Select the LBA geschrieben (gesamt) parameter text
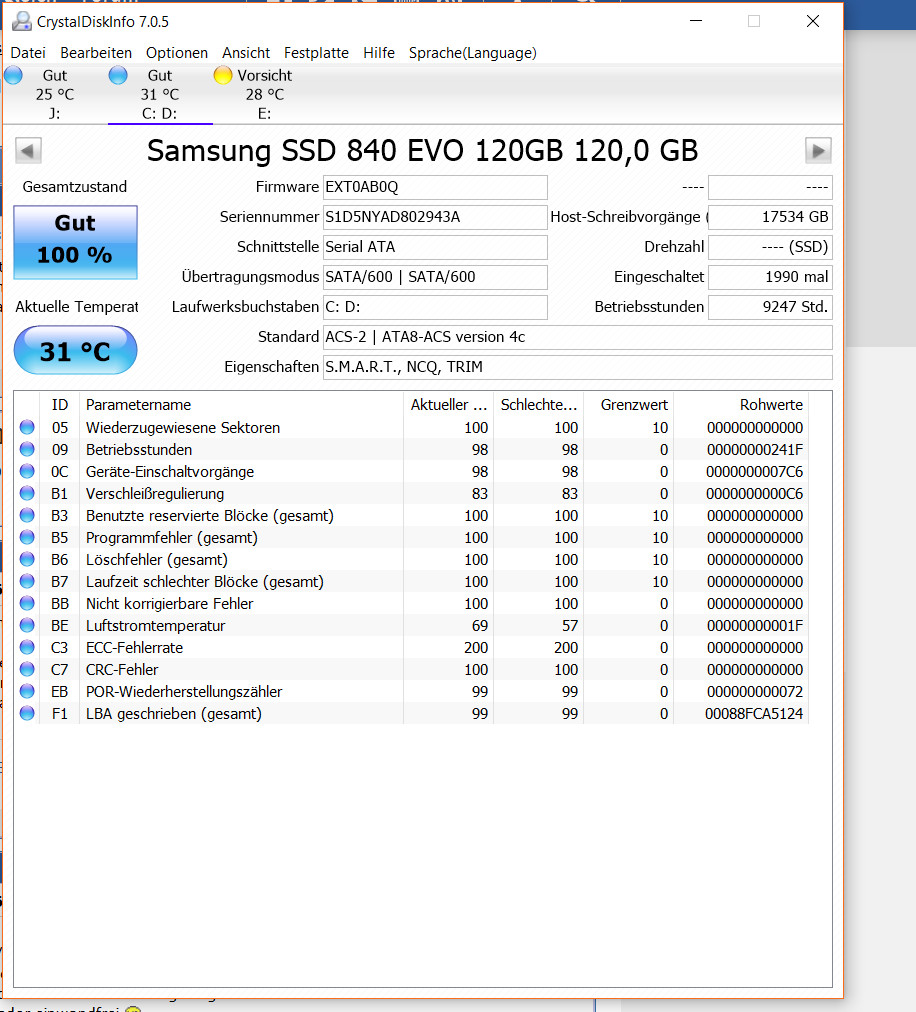The width and height of the screenshot is (916, 1012). (x=174, y=714)
